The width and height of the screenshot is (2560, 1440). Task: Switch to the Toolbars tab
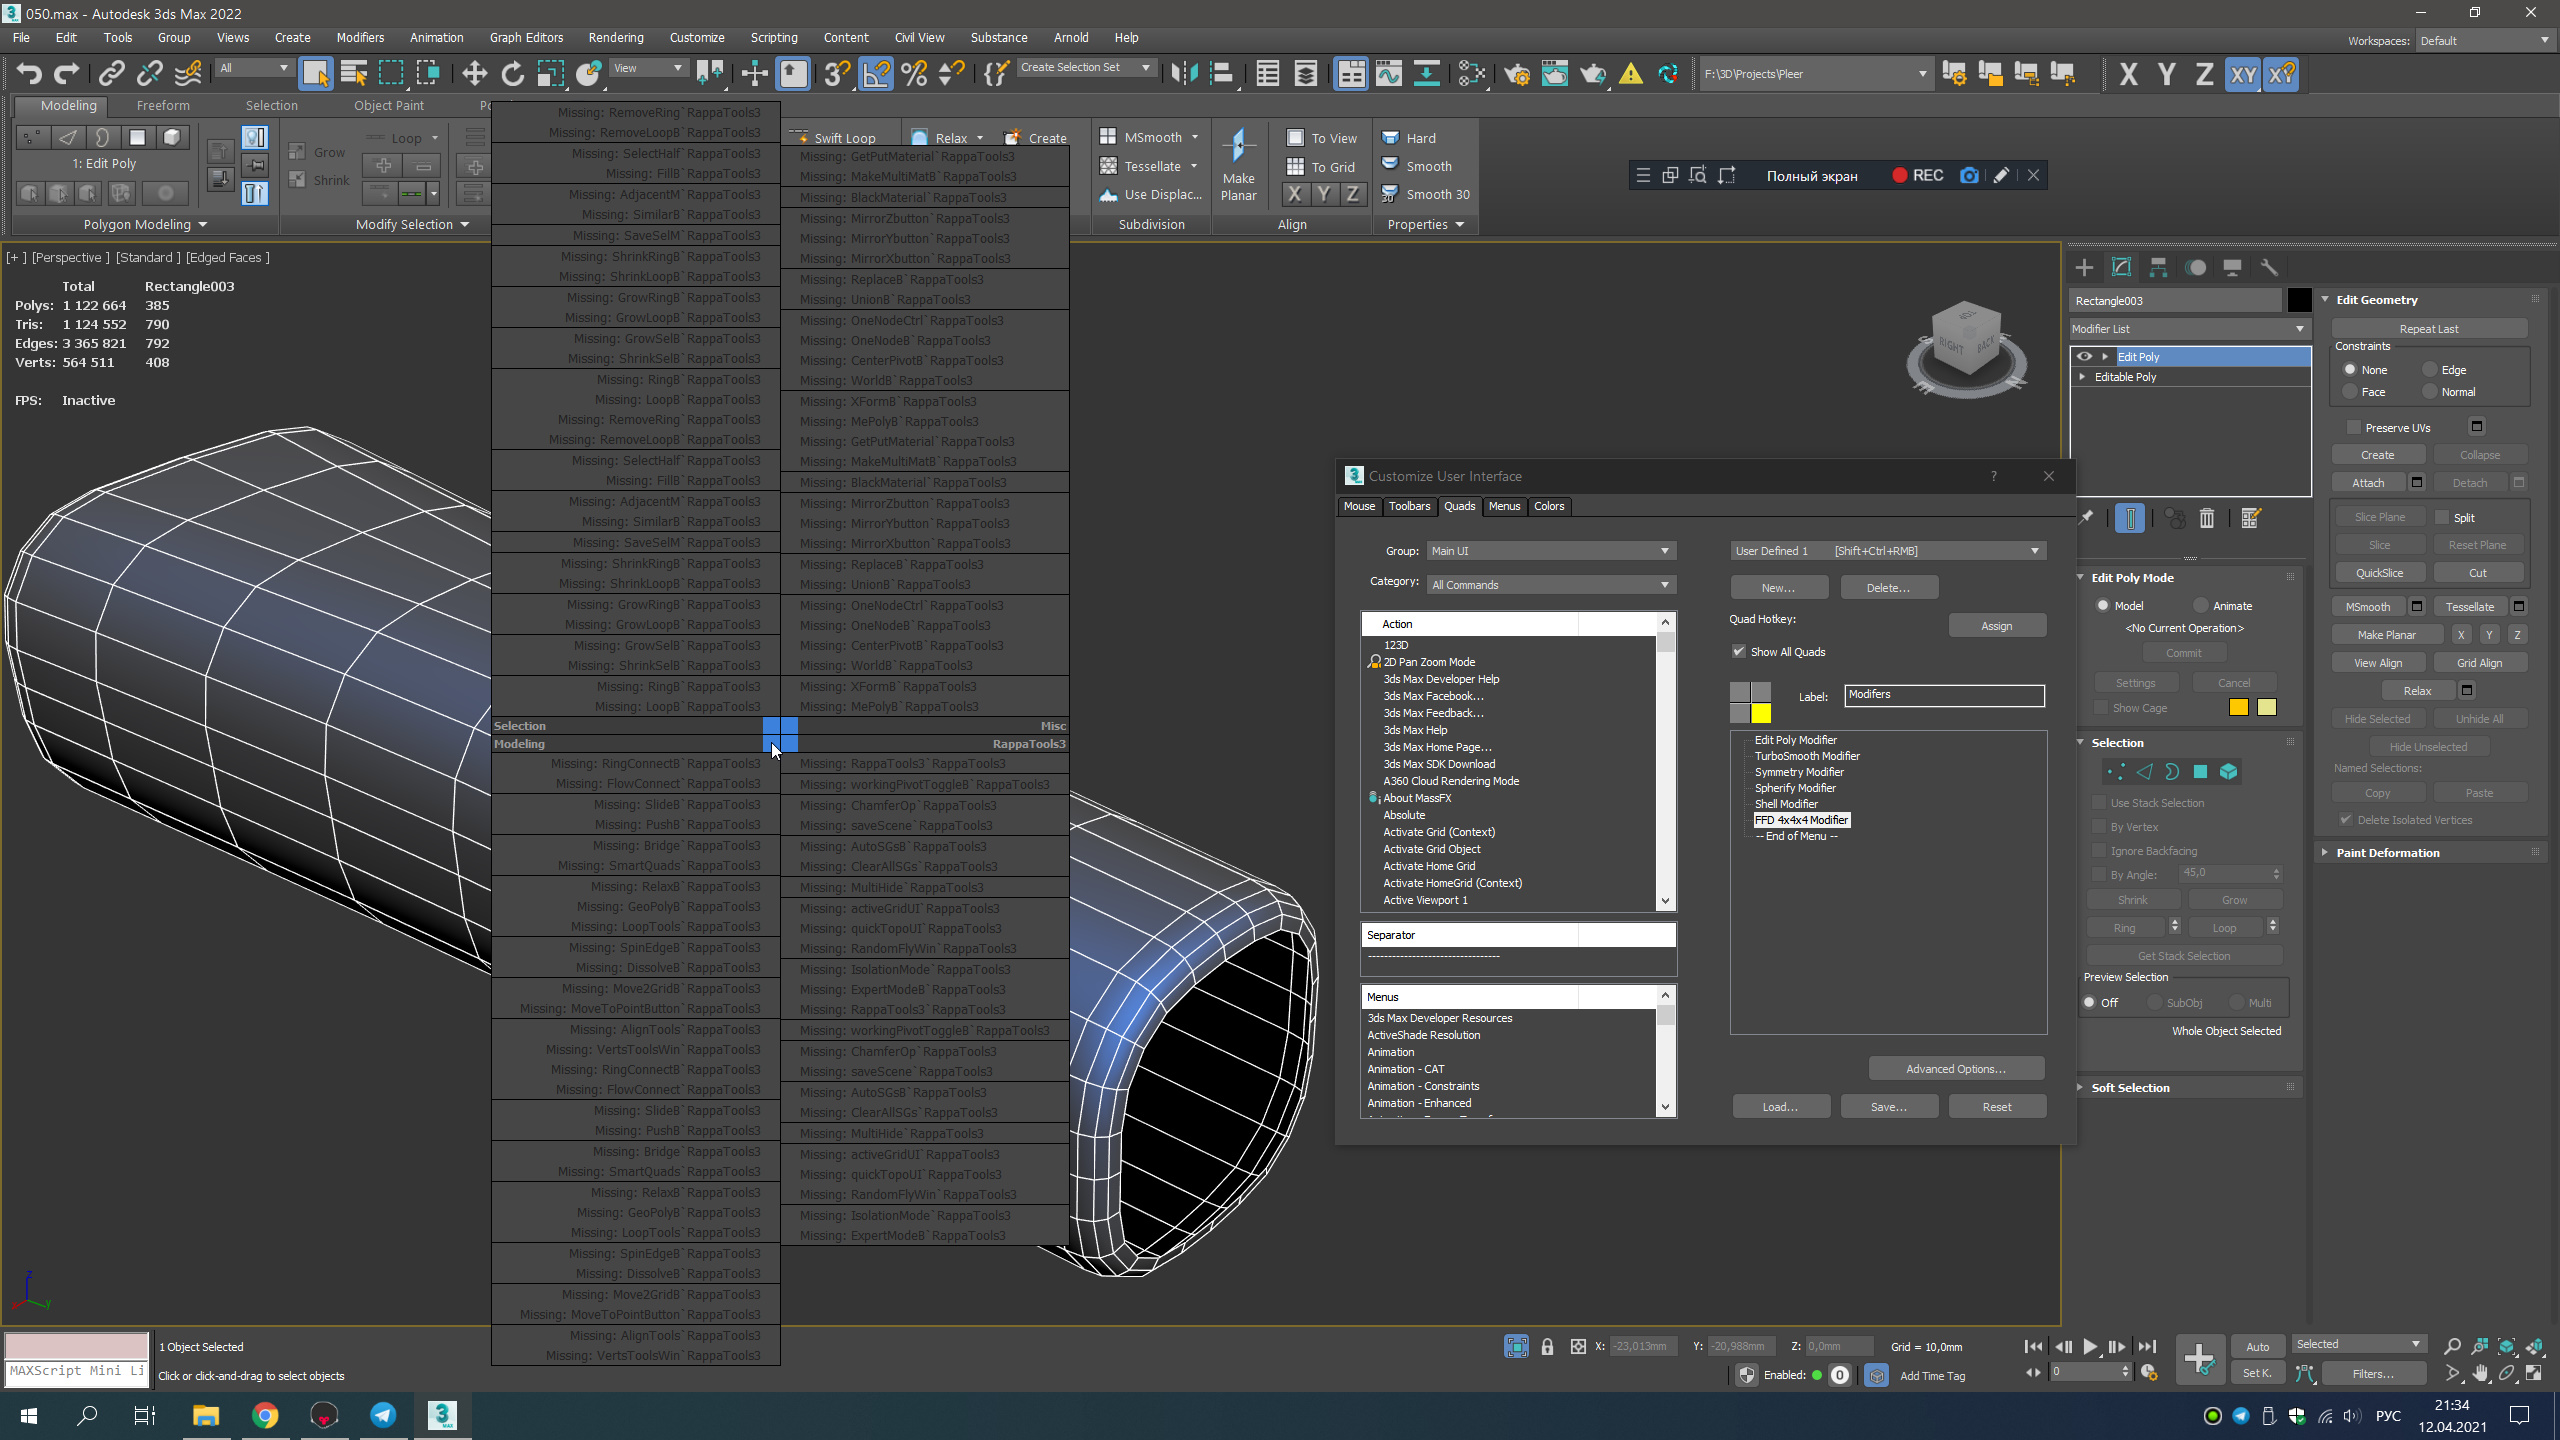pos(1409,506)
